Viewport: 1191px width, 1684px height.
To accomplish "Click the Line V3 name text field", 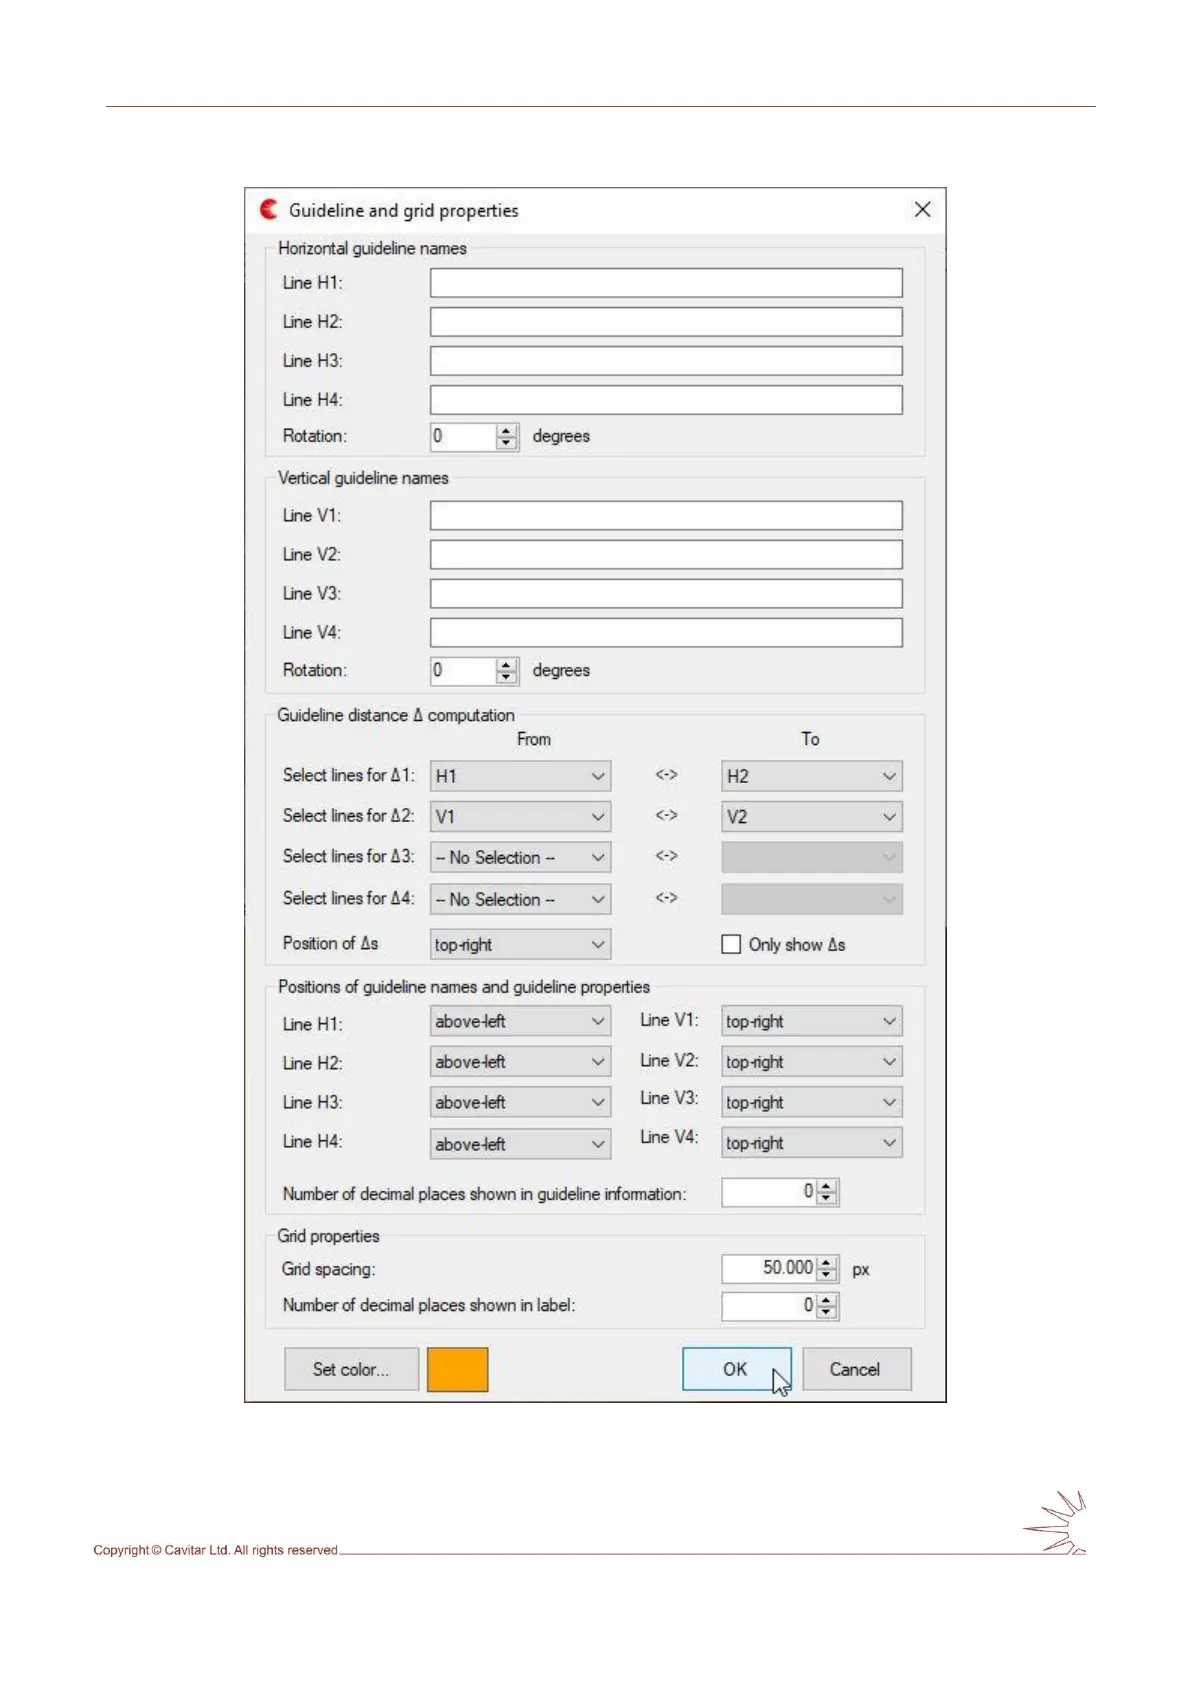I will (x=666, y=593).
